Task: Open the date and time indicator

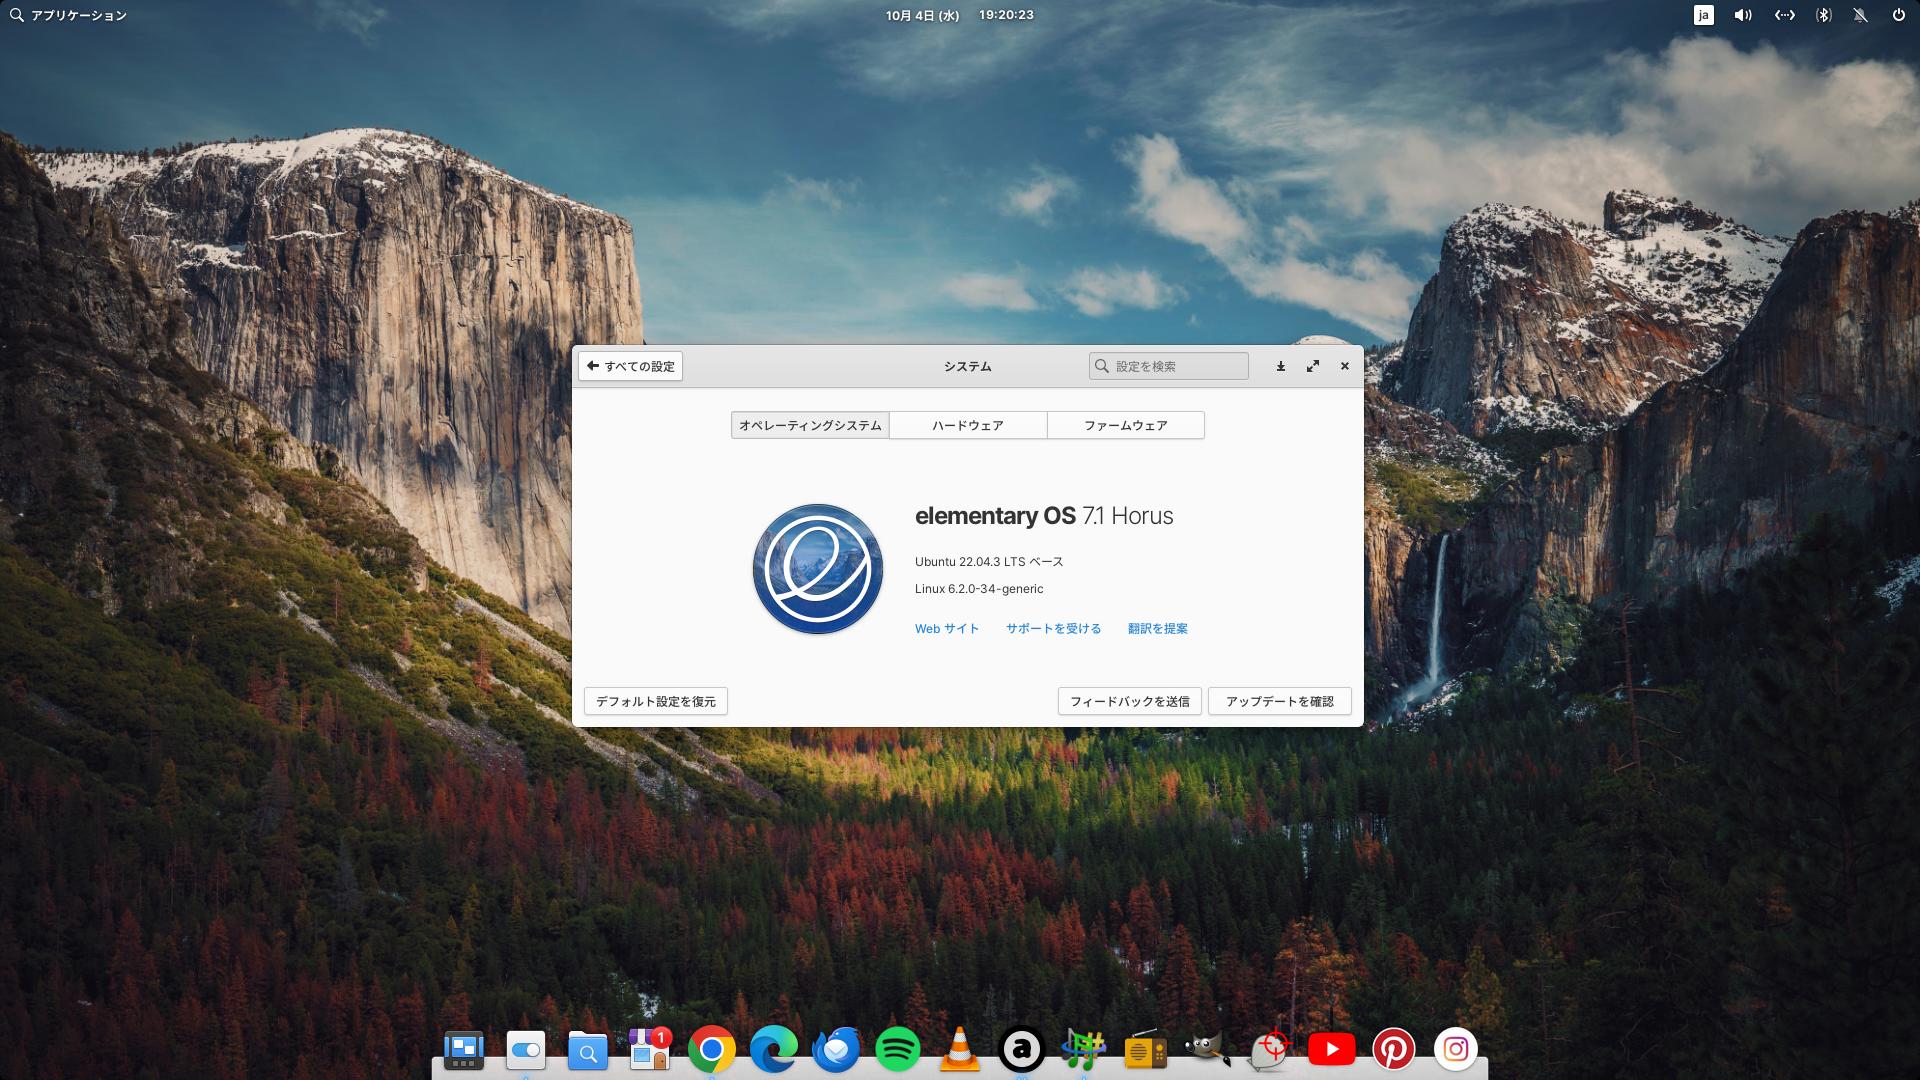Action: click(959, 15)
